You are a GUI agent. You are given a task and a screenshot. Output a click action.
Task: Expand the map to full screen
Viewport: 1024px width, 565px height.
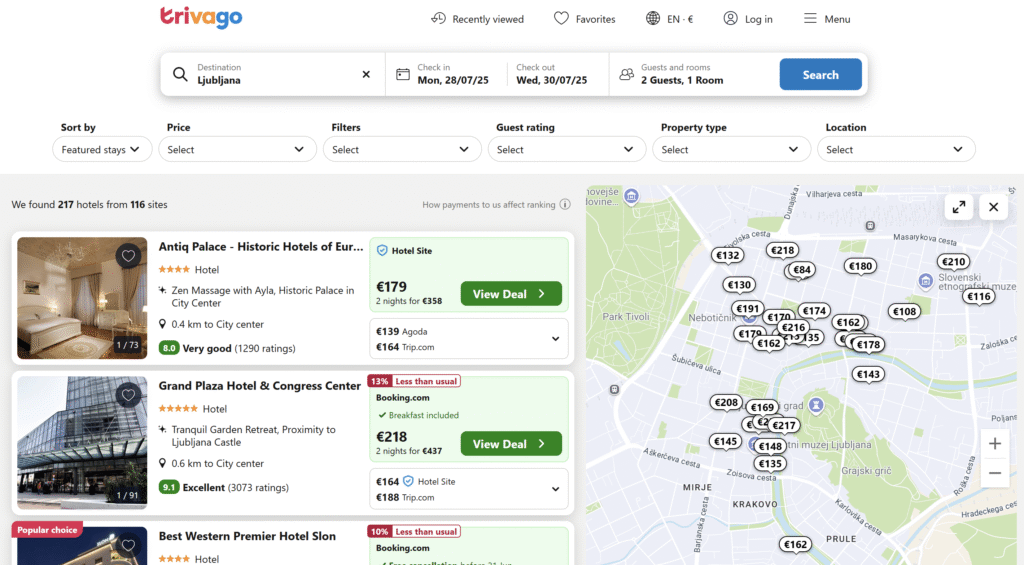[x=959, y=207]
